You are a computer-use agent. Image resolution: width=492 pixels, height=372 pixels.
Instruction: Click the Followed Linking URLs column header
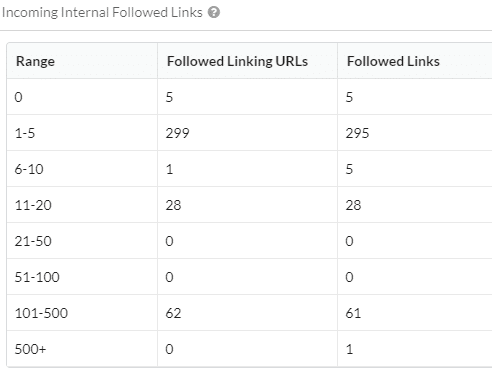click(237, 61)
